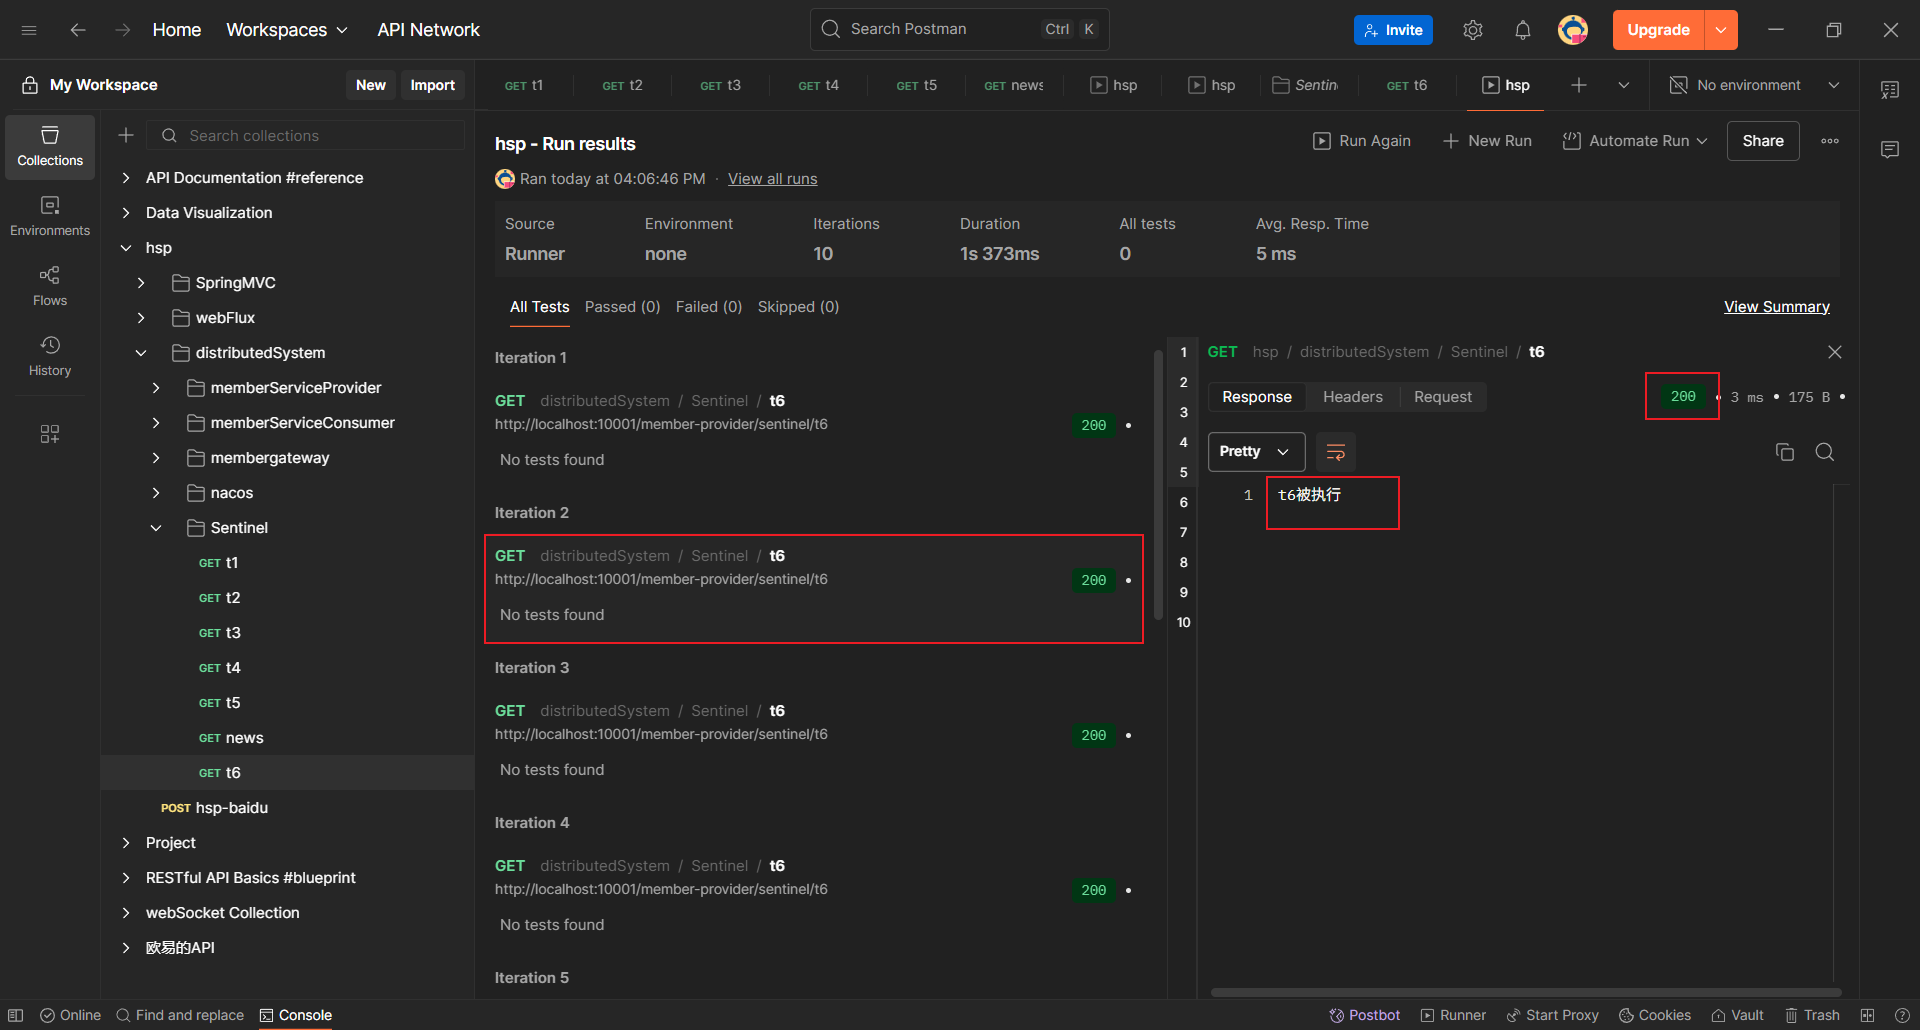Open the Pretty format dropdown
This screenshot has height=1030, width=1920.
(1255, 452)
